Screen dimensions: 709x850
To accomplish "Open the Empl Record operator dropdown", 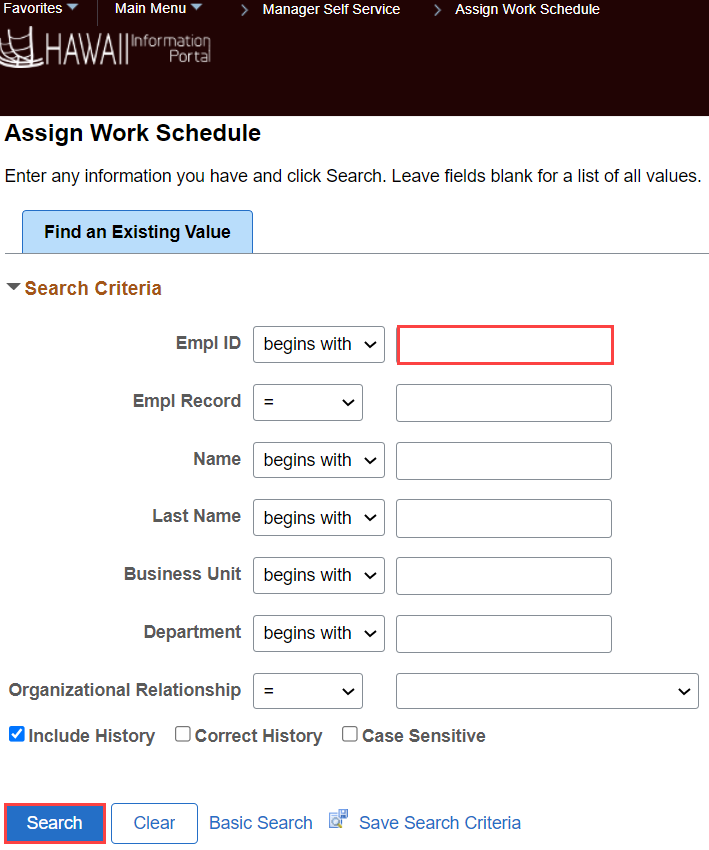I will coord(307,402).
